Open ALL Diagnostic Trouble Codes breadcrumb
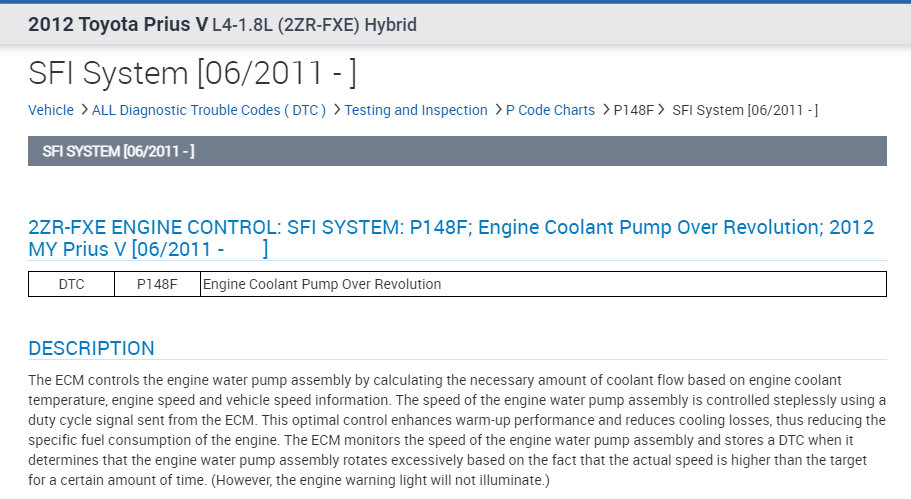 pos(208,110)
